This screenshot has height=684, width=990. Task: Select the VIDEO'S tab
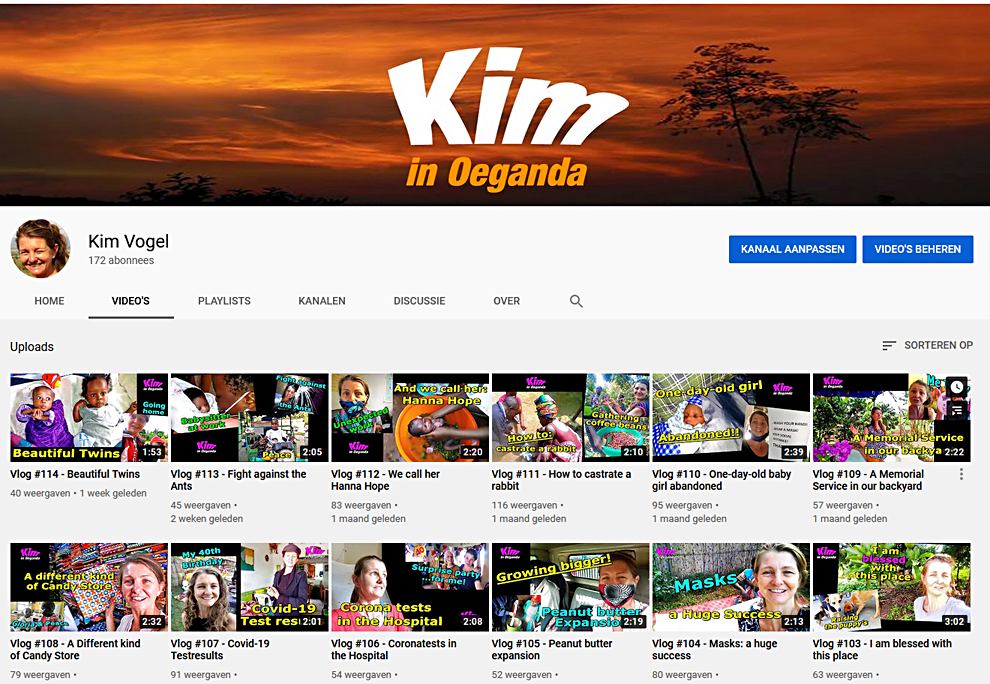(x=131, y=301)
